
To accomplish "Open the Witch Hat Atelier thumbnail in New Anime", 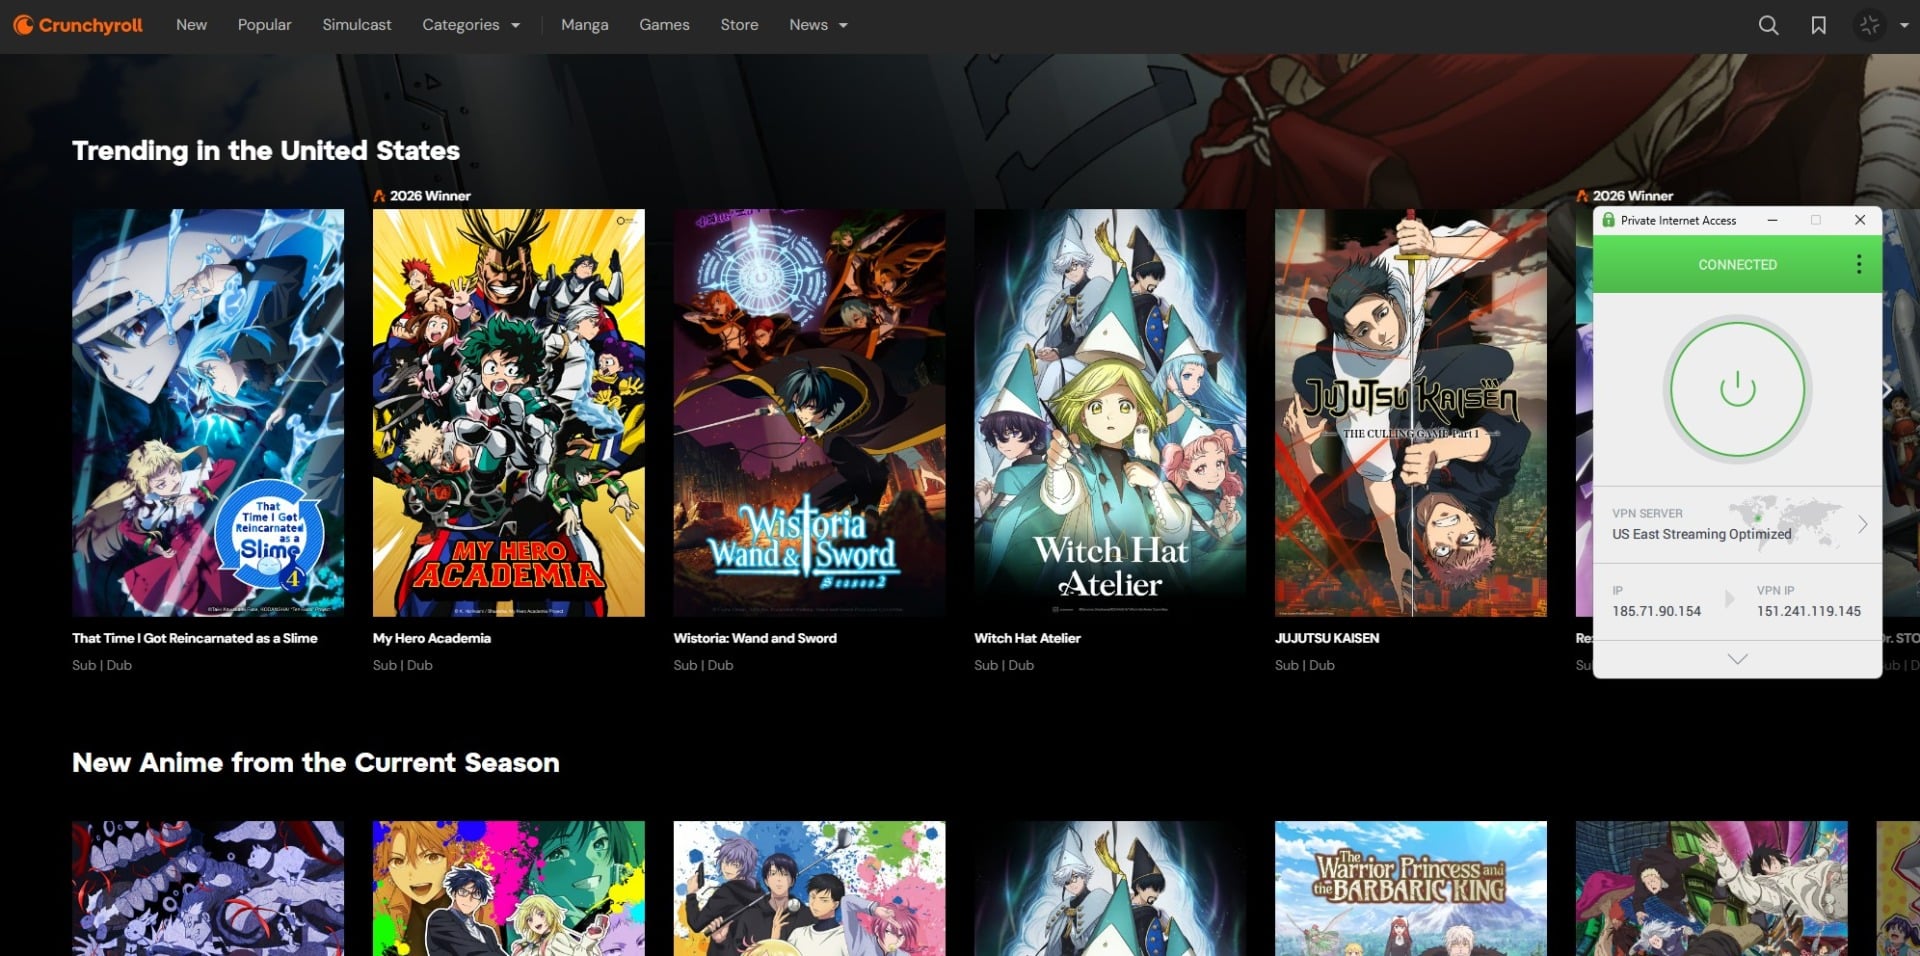I will pos(1110,888).
